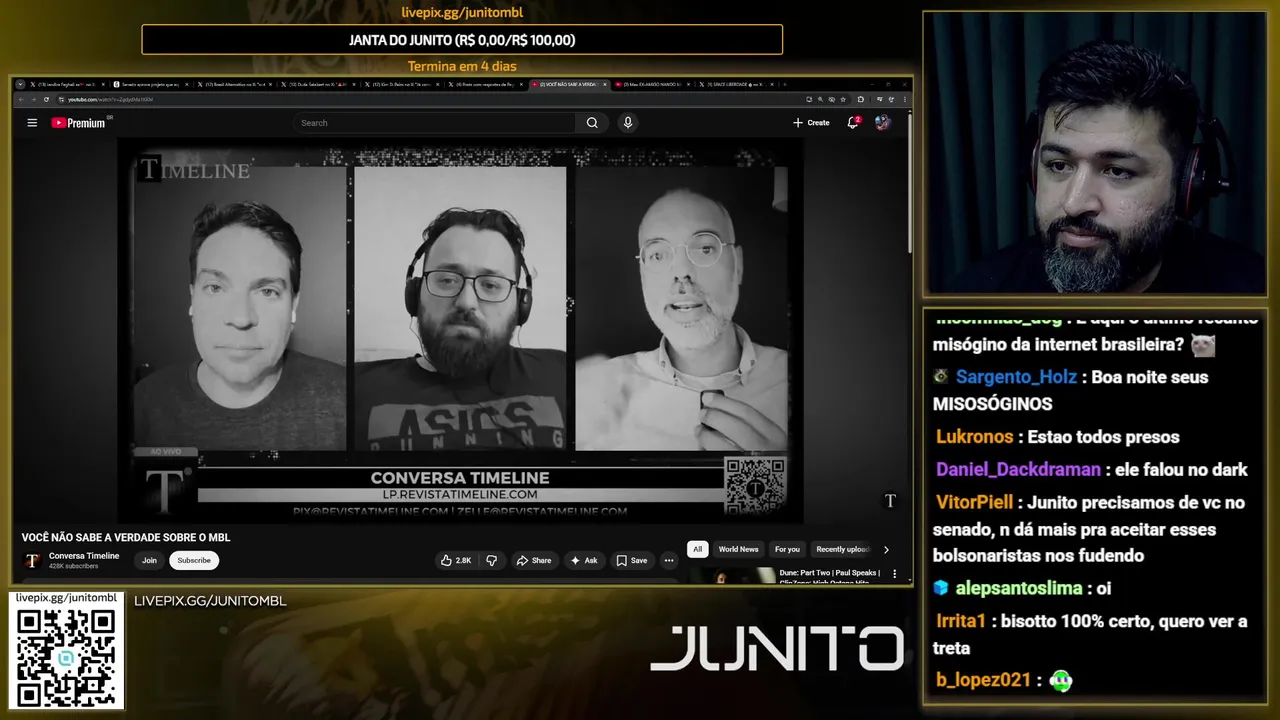The height and width of the screenshot is (720, 1280).
Task: Select the Recently uploaded filter chip
Action: click(x=842, y=549)
